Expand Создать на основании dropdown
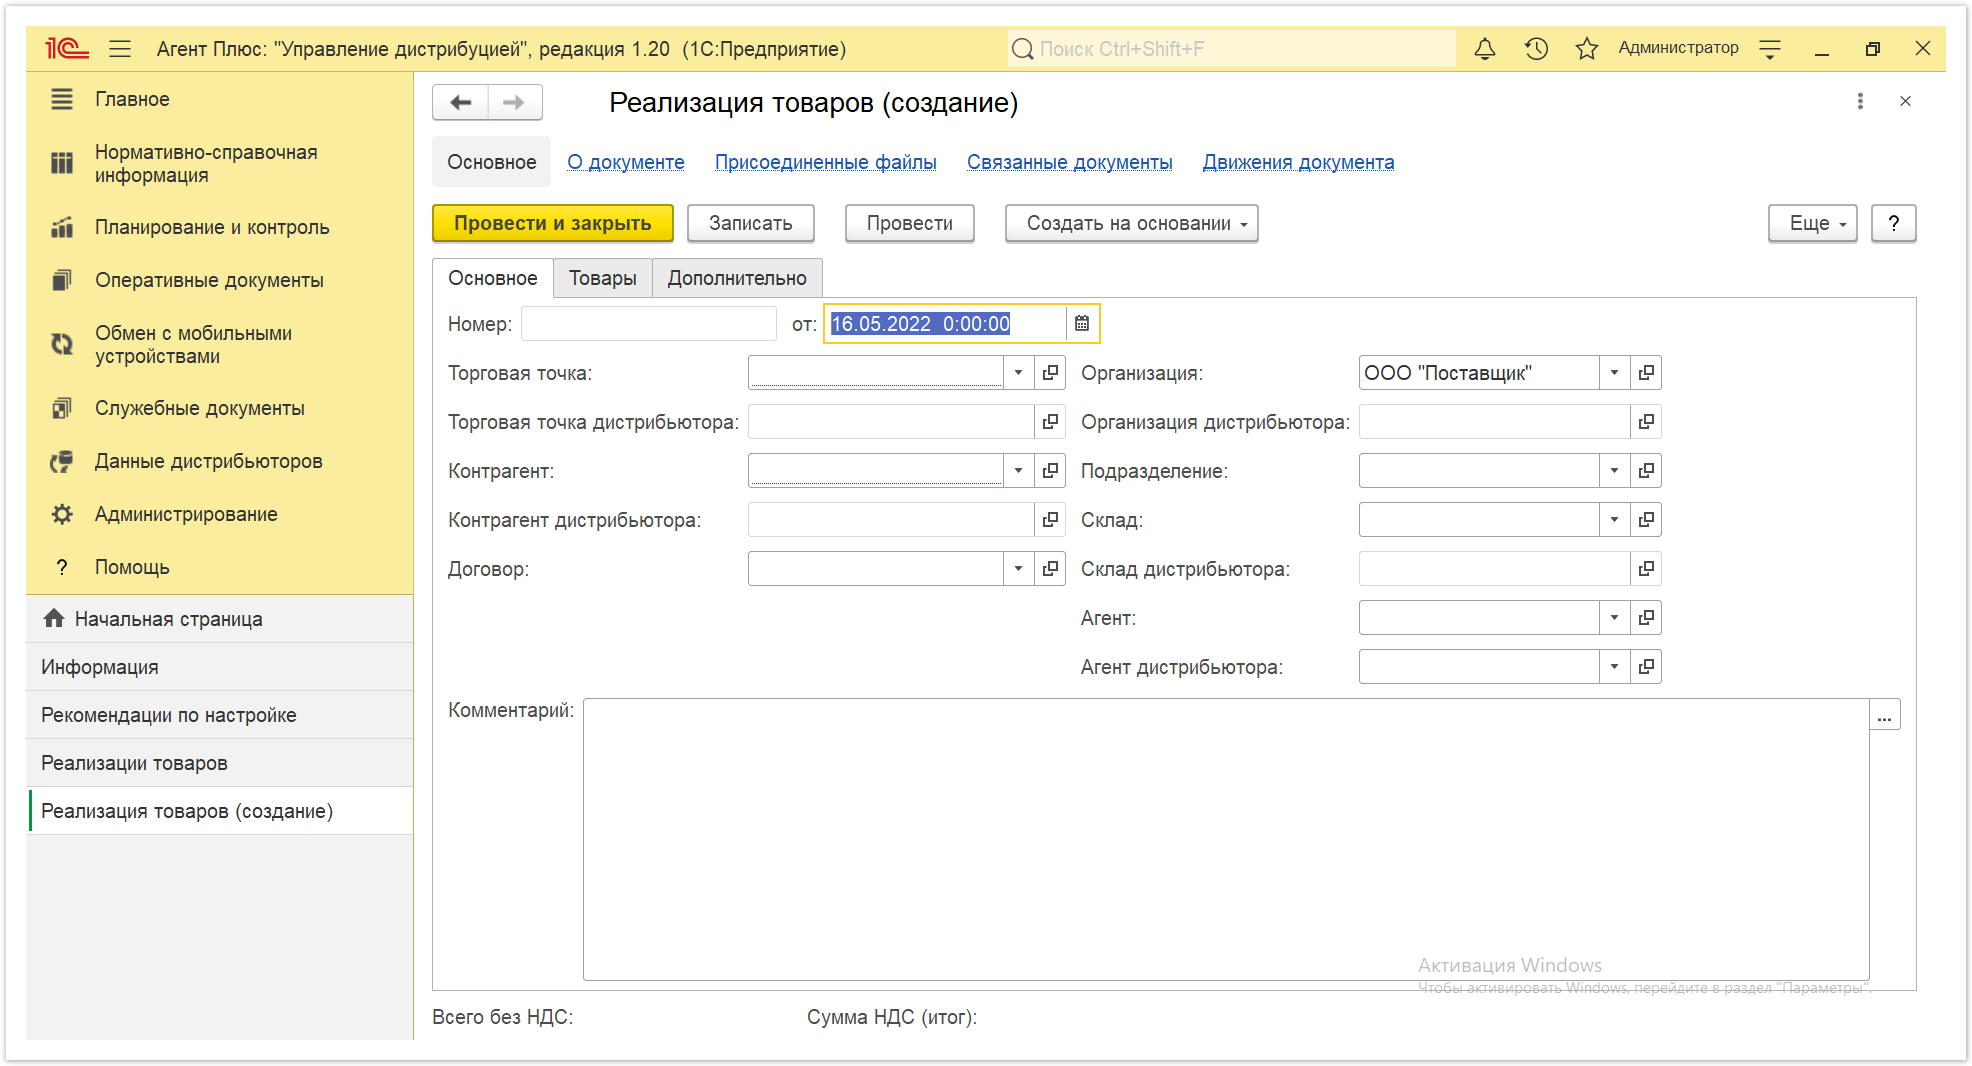 pos(1131,223)
